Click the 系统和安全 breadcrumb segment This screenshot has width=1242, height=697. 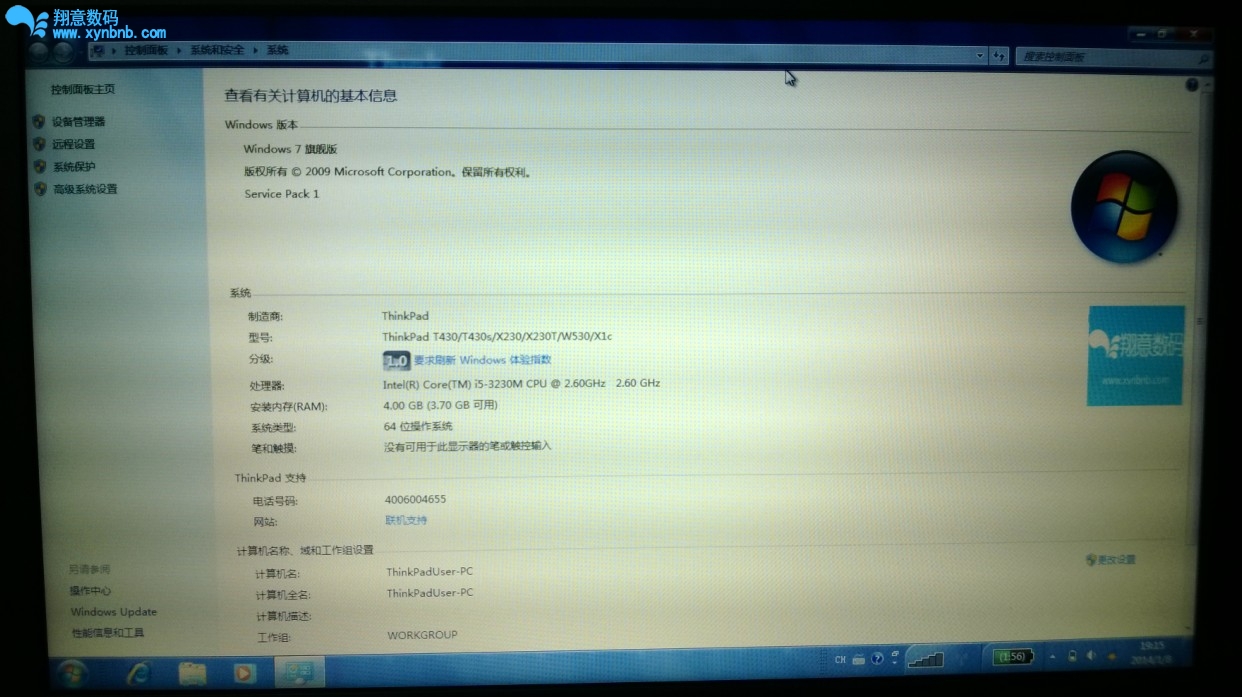tap(217, 50)
